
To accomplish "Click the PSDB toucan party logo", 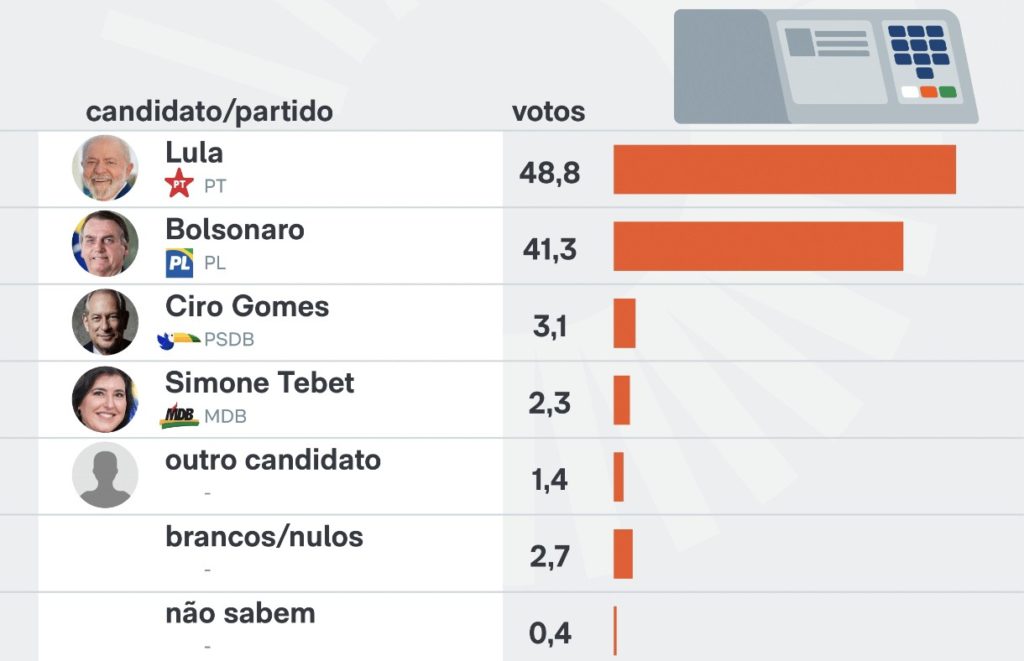I will click(179, 340).
